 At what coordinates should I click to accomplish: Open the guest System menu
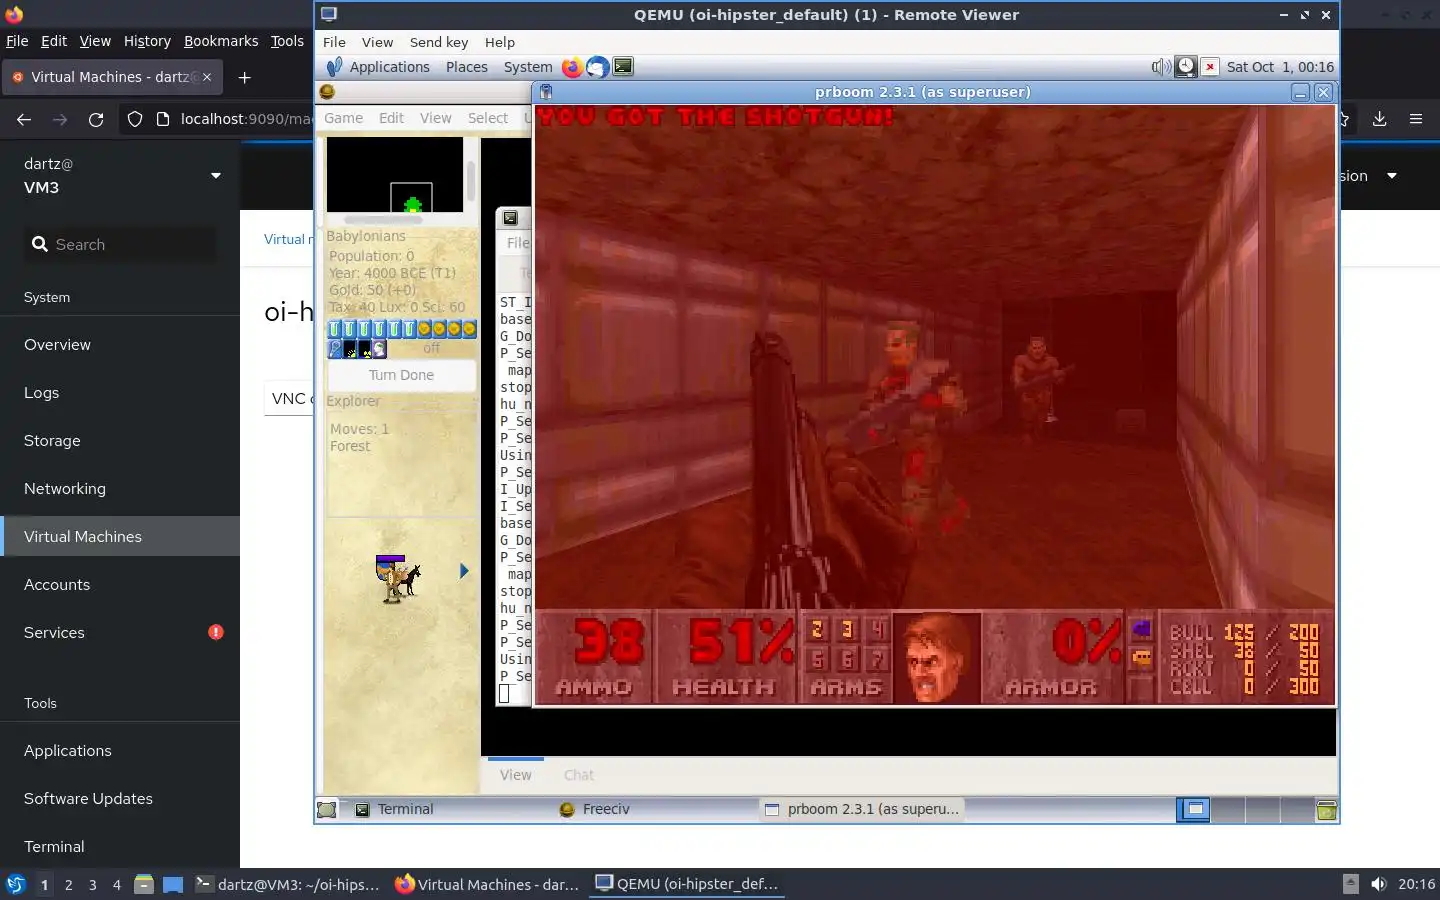click(528, 67)
